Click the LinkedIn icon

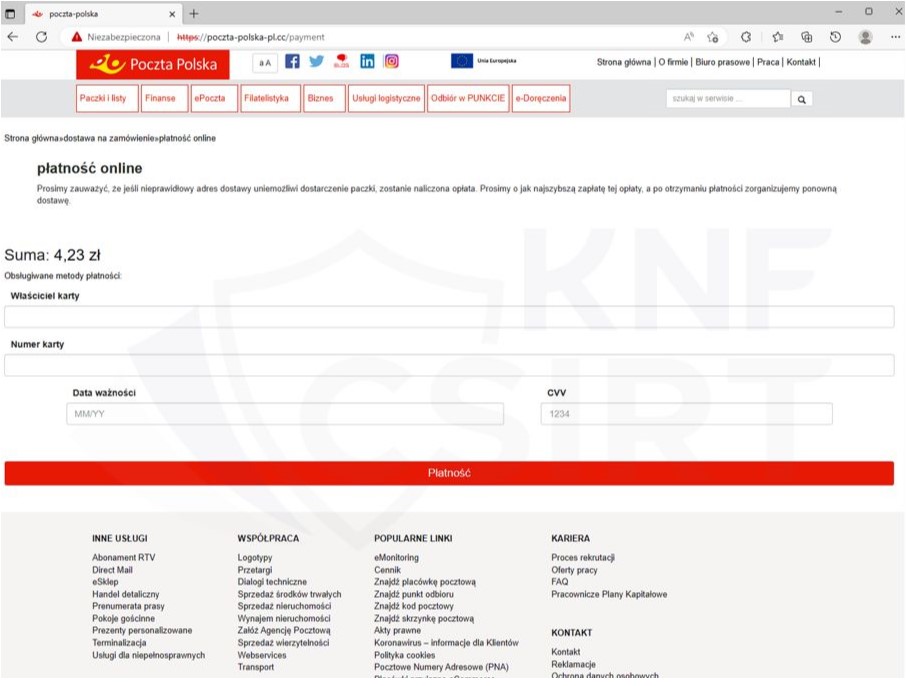[x=367, y=61]
